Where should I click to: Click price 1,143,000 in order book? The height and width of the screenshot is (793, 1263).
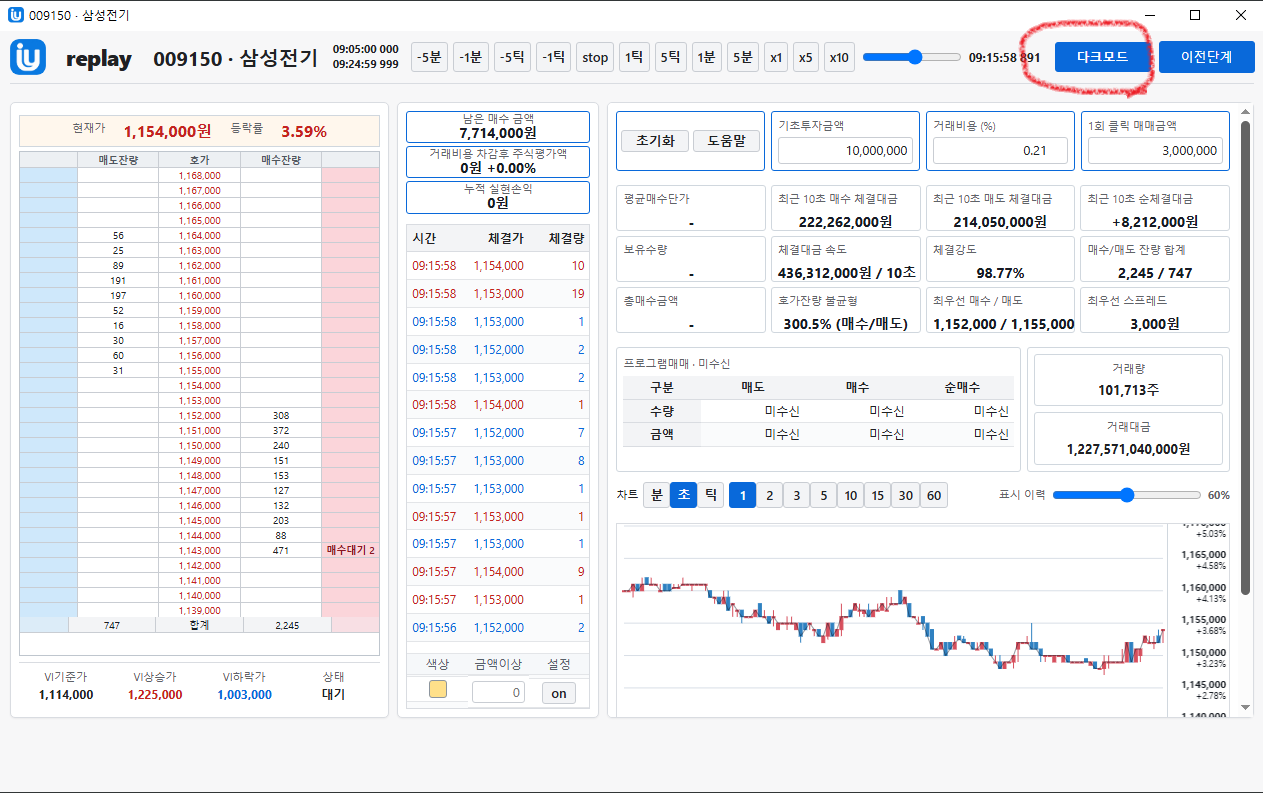coord(199,550)
